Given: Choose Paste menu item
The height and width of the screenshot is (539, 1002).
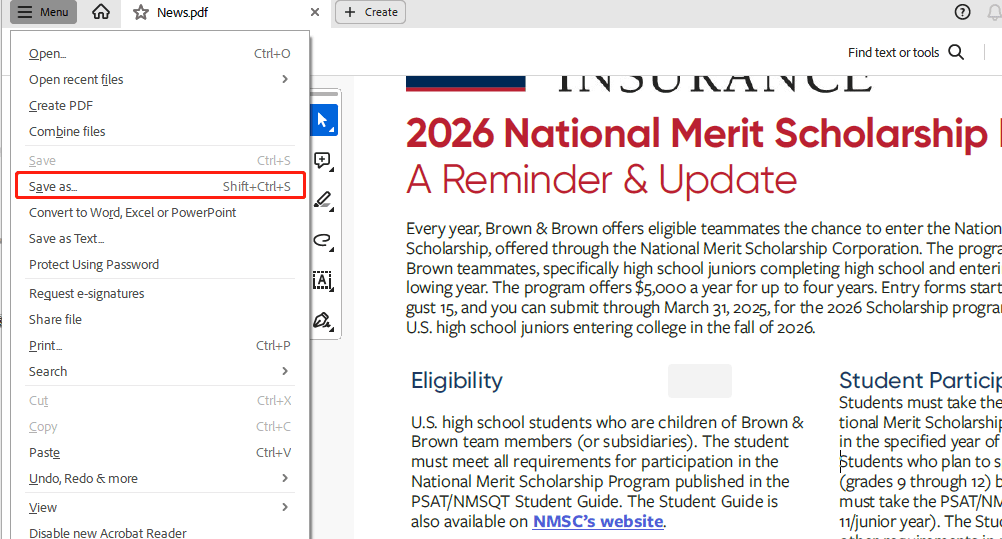Looking at the screenshot, I should 159,453.
